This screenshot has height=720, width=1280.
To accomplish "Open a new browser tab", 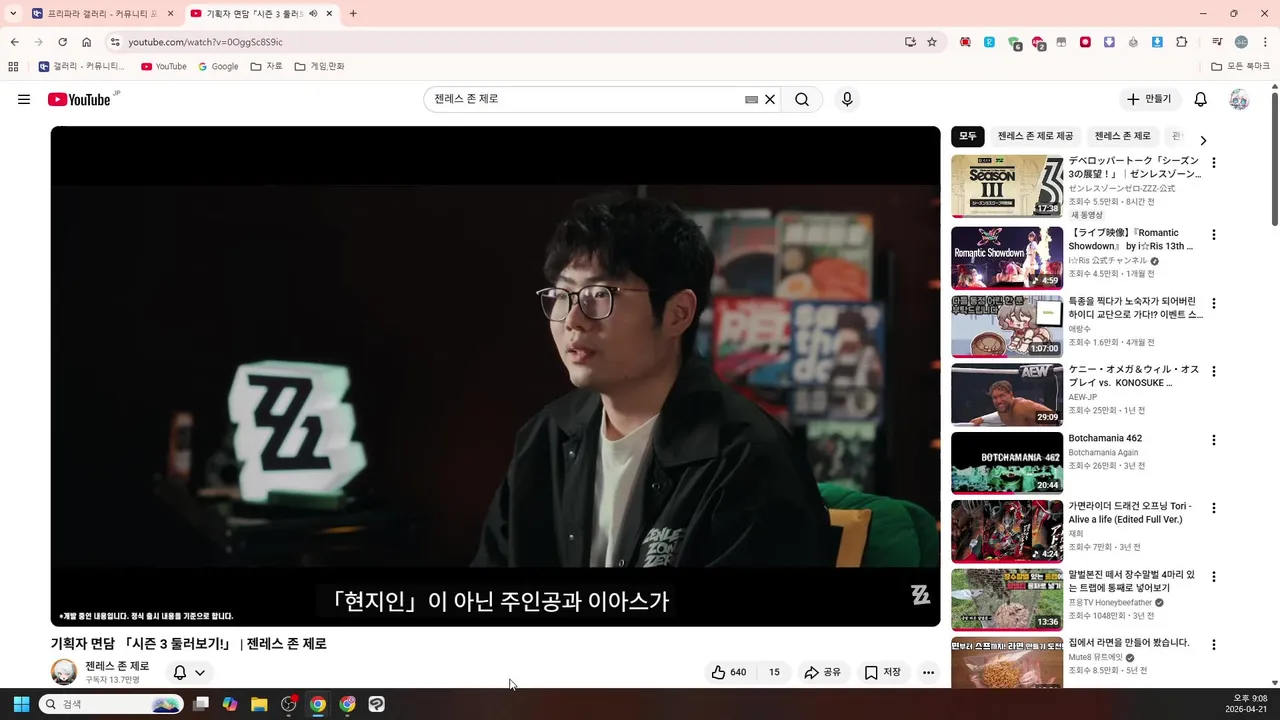I will tap(353, 14).
